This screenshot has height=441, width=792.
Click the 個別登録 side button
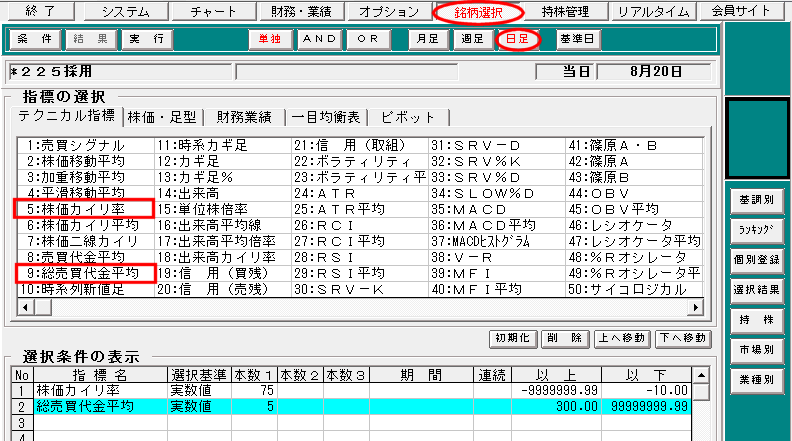[755, 259]
